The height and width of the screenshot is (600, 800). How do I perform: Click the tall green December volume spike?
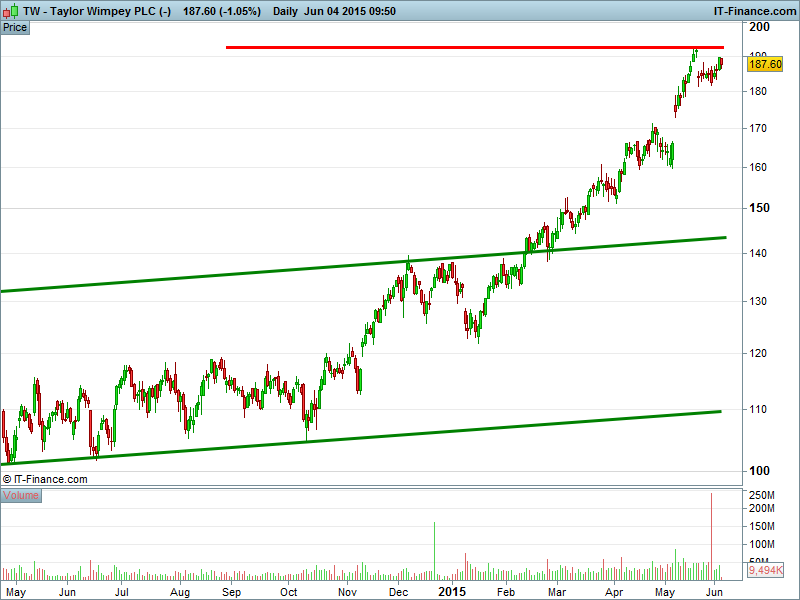[x=435, y=551]
